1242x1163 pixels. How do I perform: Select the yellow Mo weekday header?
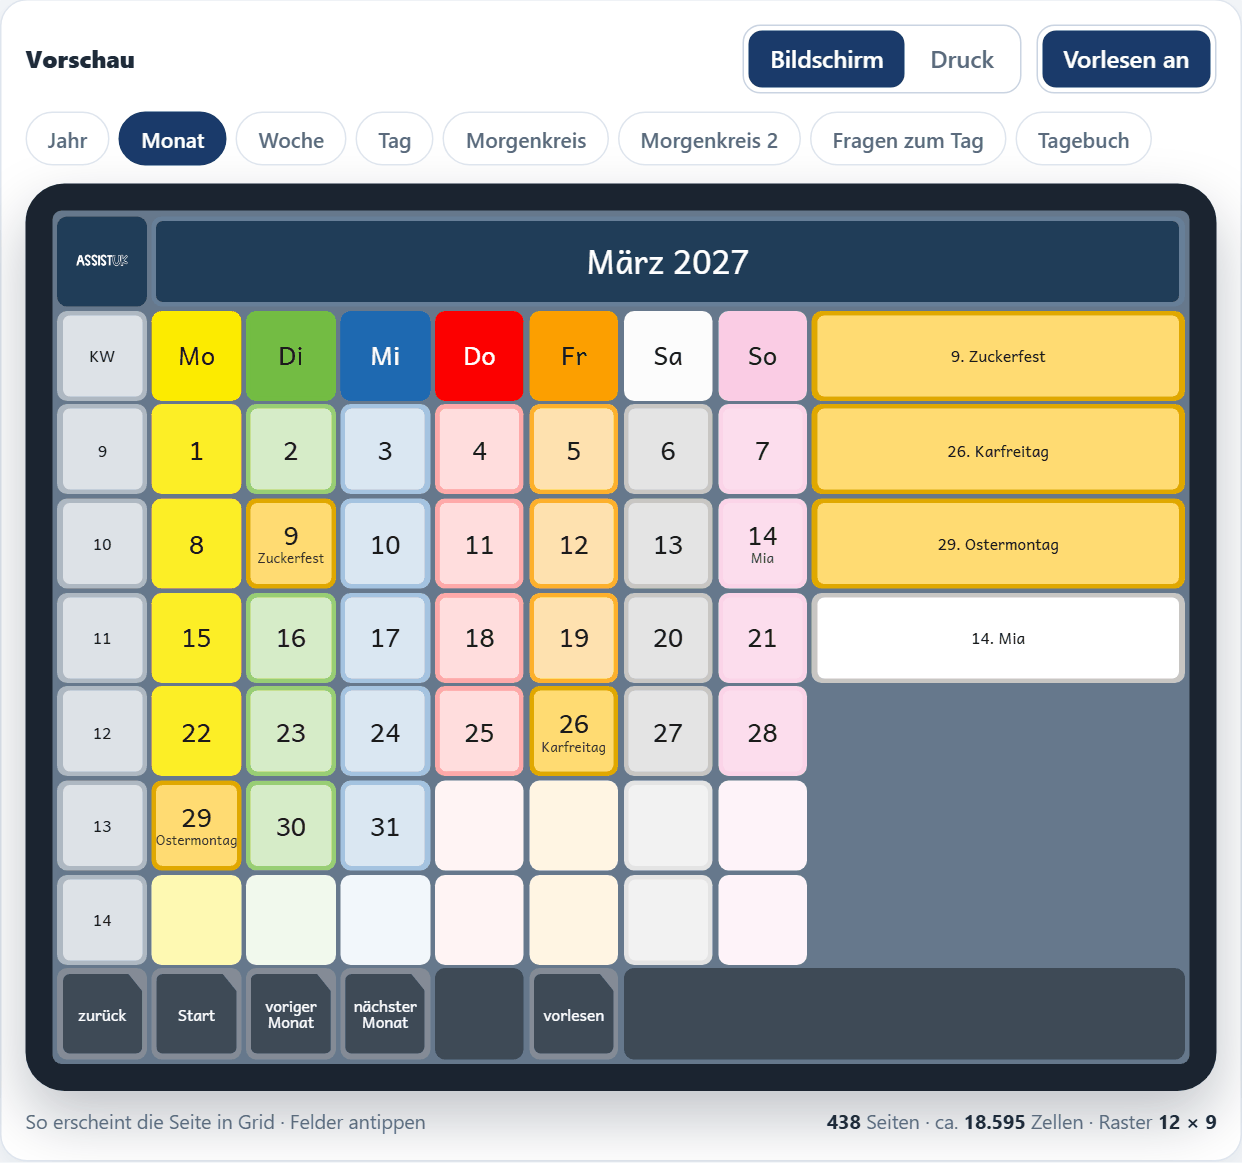(x=196, y=356)
